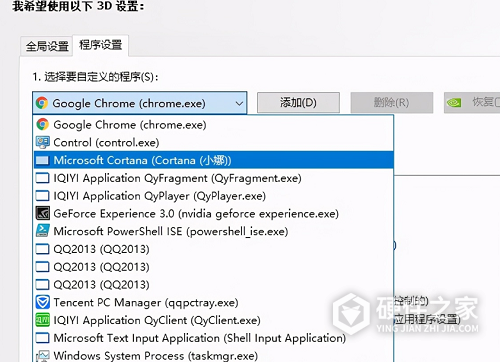Viewport: 500px width, 362px height.
Task: Select Microsoft Cortana (Cortana (小娜)) entry
Action: [x=213, y=160]
